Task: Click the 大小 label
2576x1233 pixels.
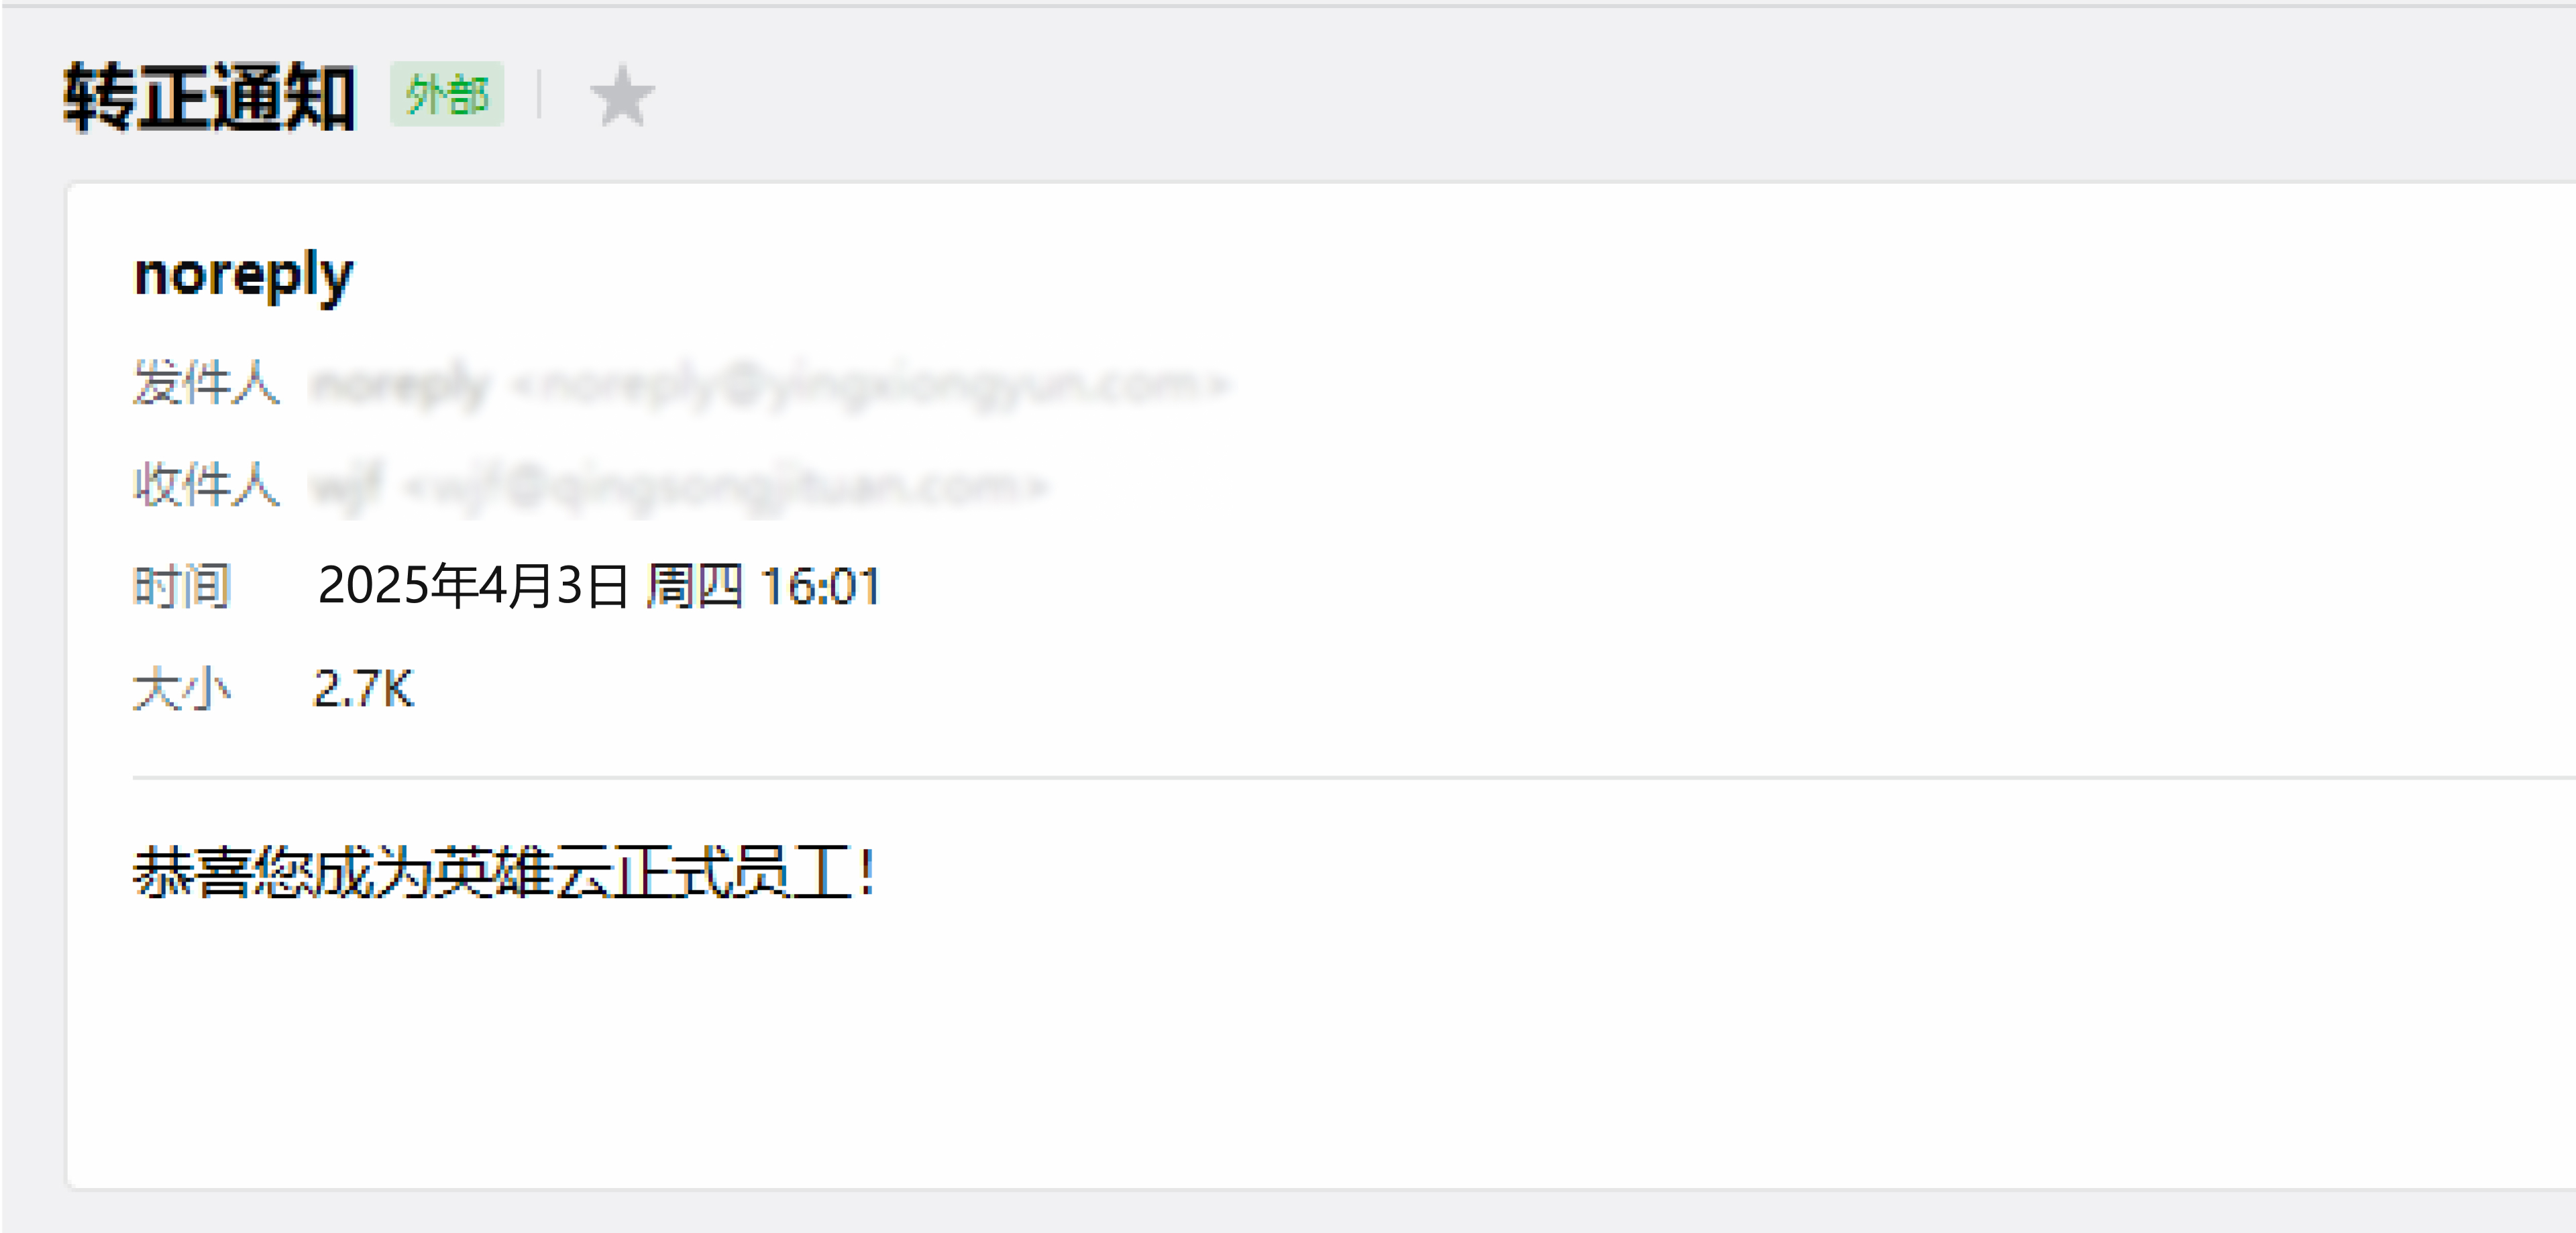Action: [181, 689]
